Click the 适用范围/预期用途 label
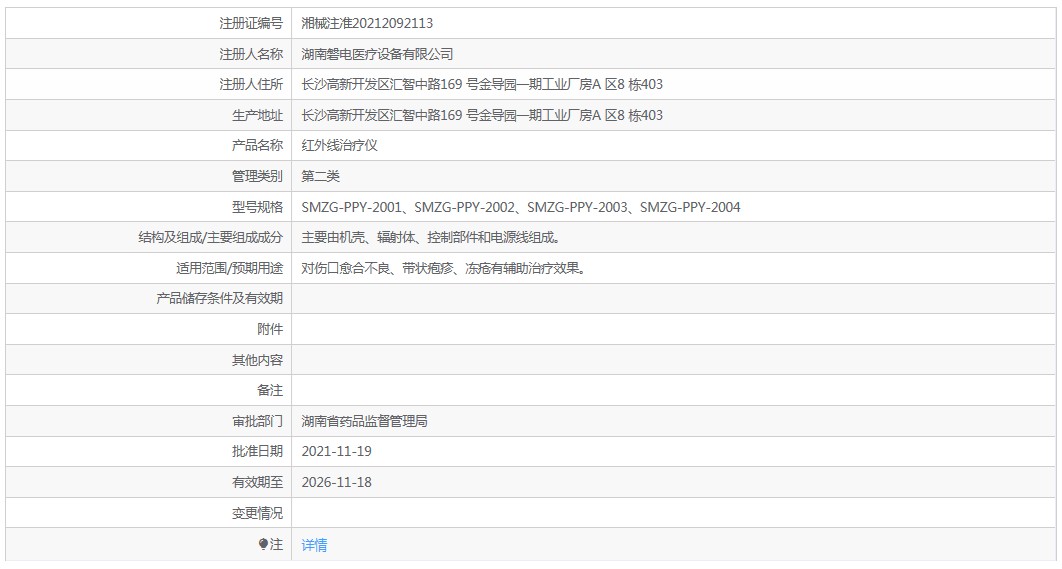This screenshot has height=569, width=1062. coord(230,268)
